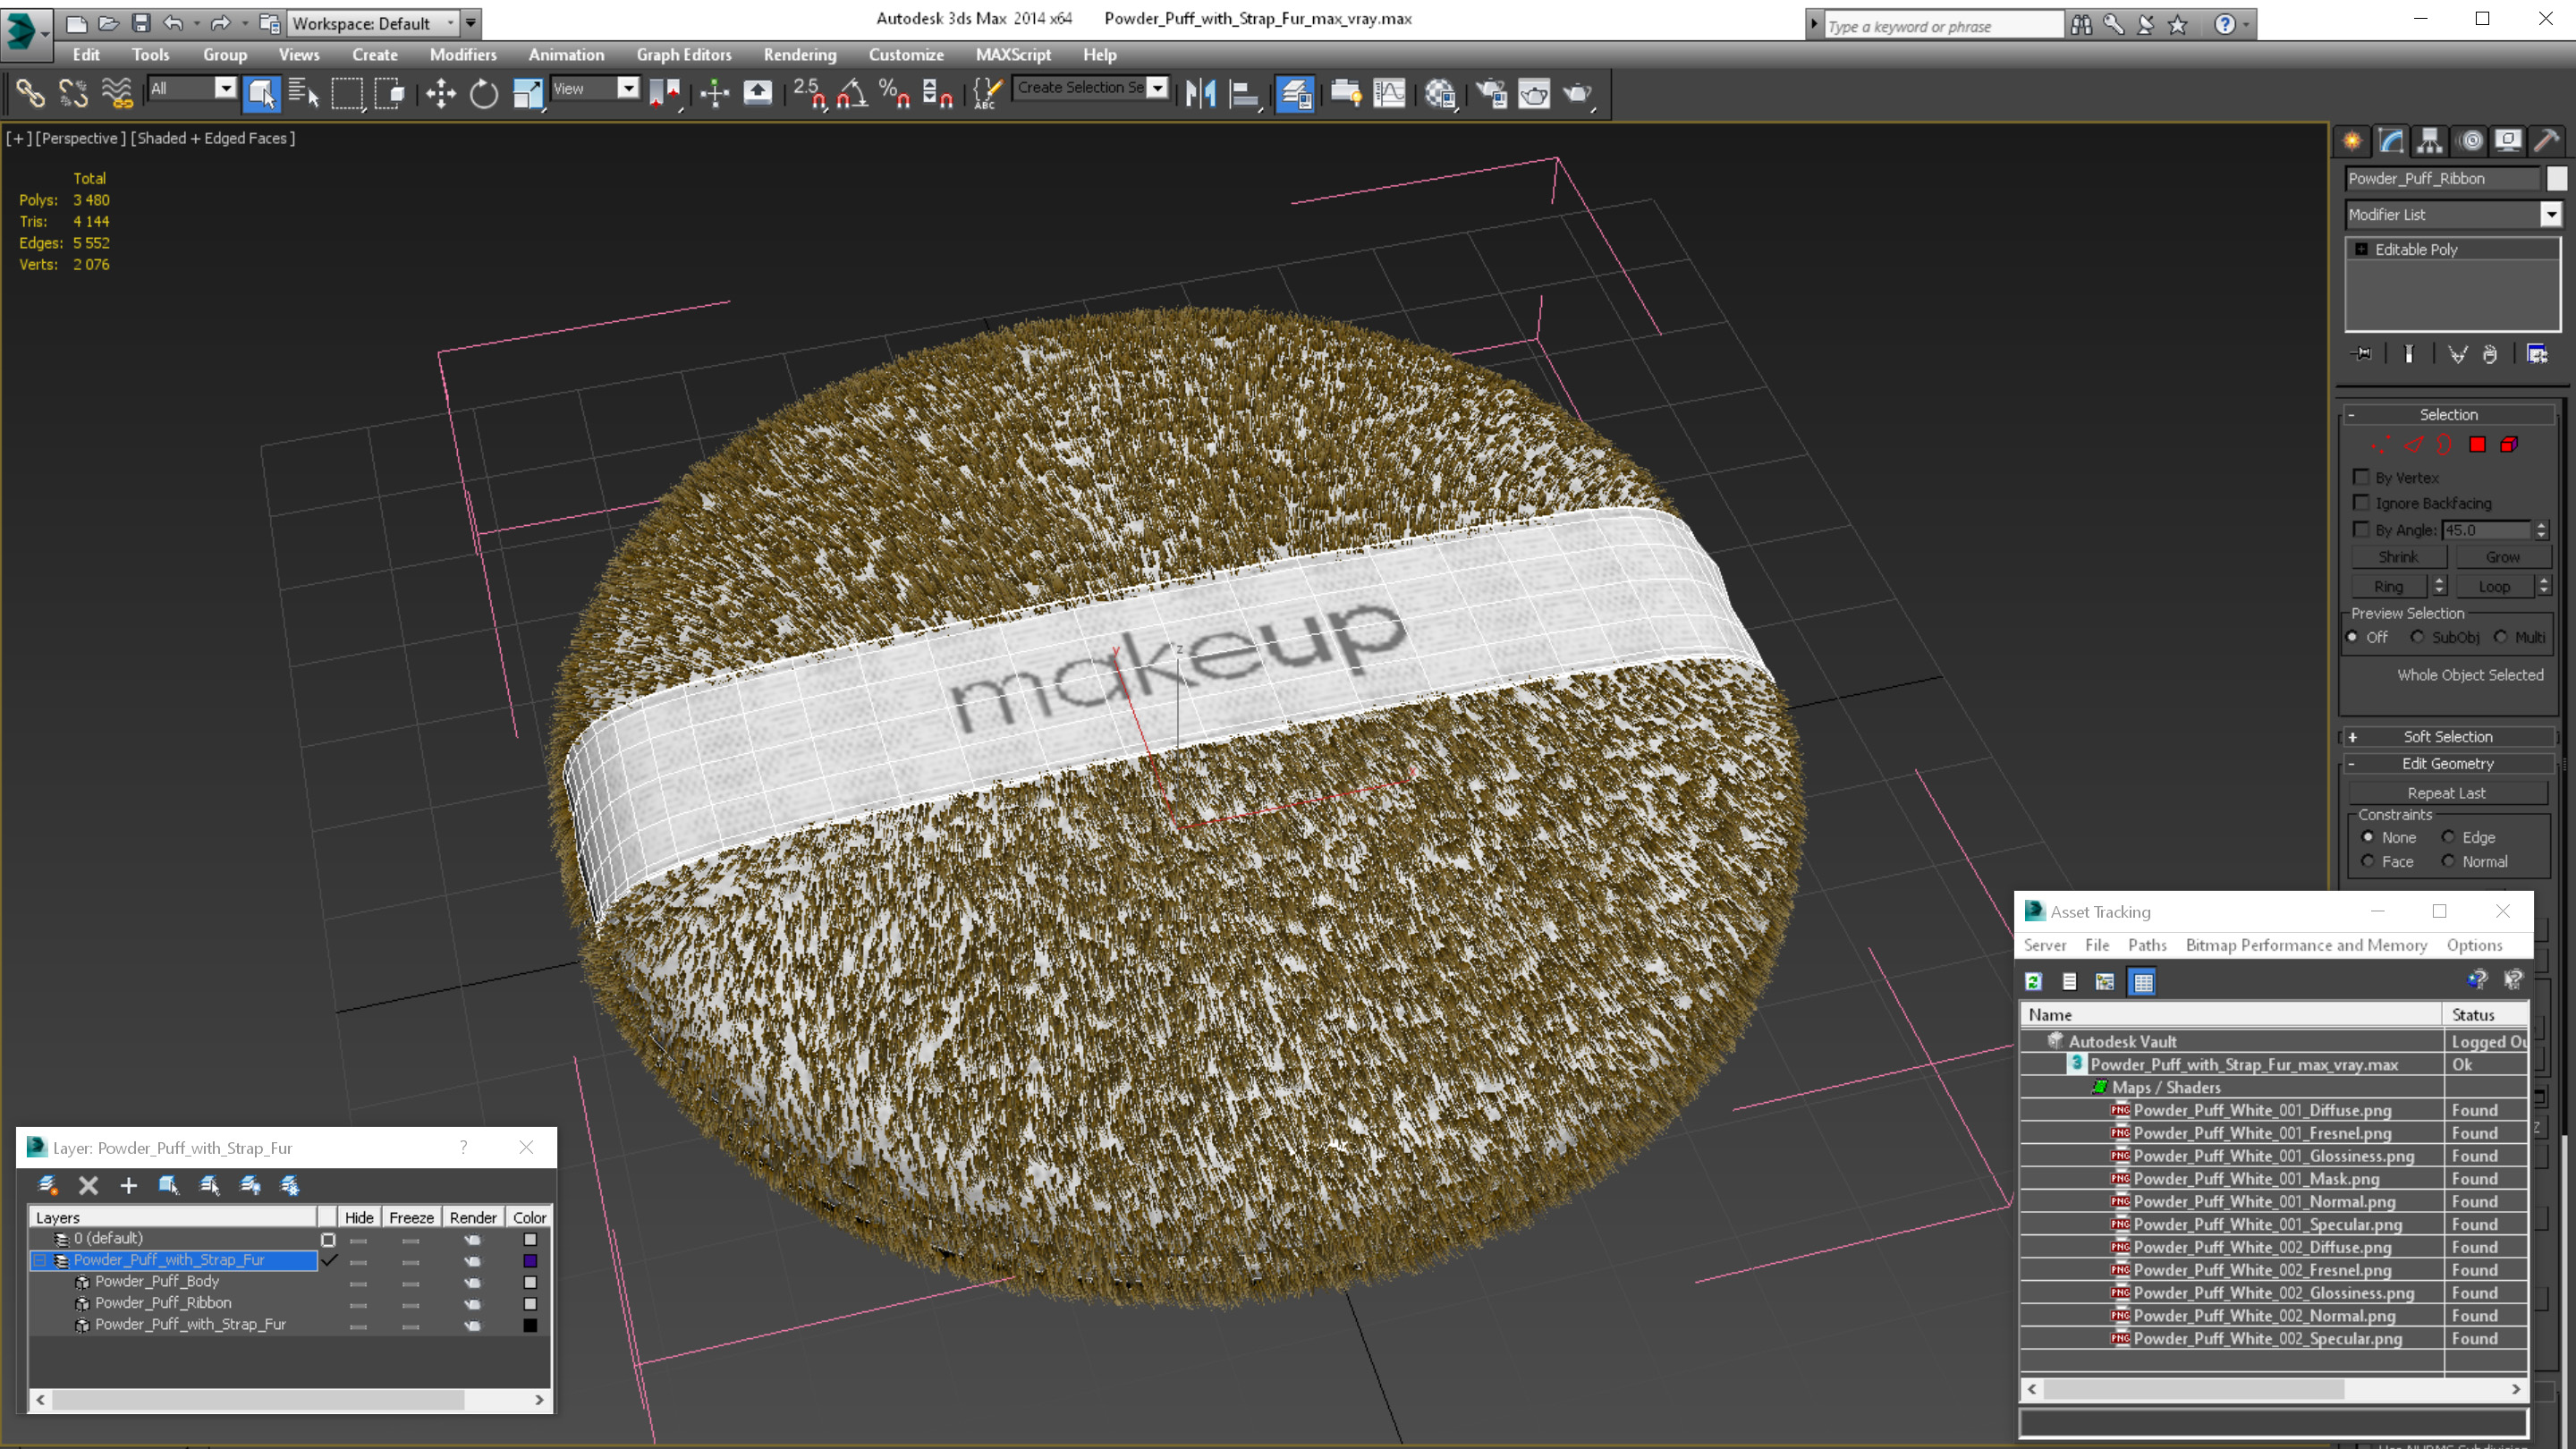The image size is (2576, 1449).
Task: Click the Create New Layer plus icon
Action: [x=128, y=1185]
